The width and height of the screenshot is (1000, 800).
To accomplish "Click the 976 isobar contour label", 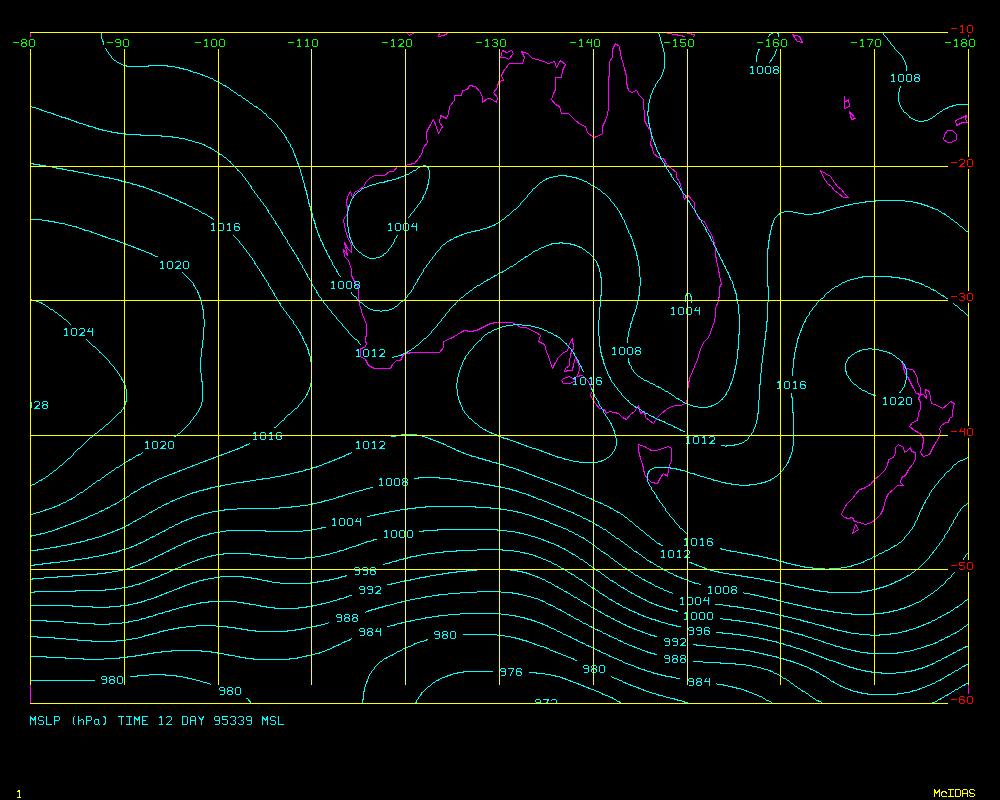I will [x=511, y=672].
